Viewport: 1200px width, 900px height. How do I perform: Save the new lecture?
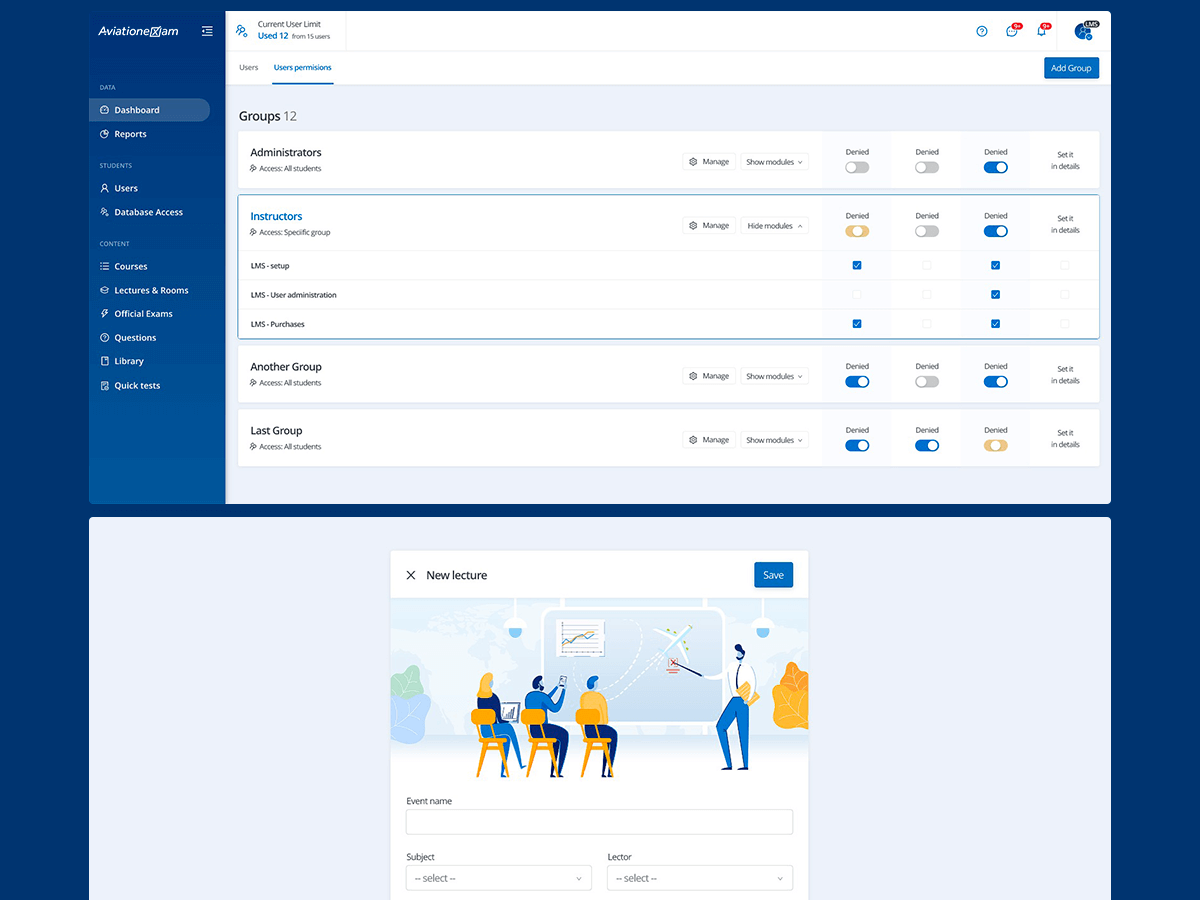(773, 575)
